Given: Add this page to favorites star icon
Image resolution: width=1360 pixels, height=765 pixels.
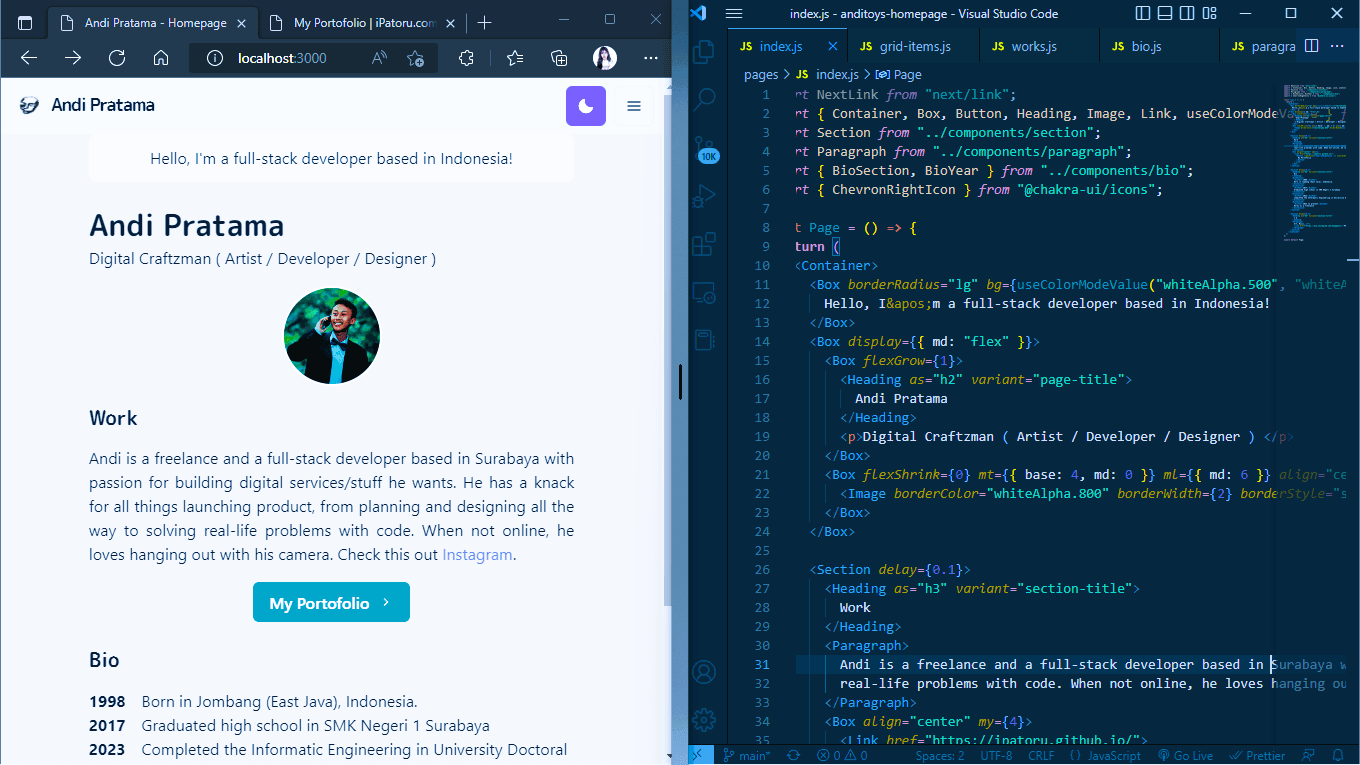Looking at the screenshot, I should pyautogui.click(x=415, y=58).
